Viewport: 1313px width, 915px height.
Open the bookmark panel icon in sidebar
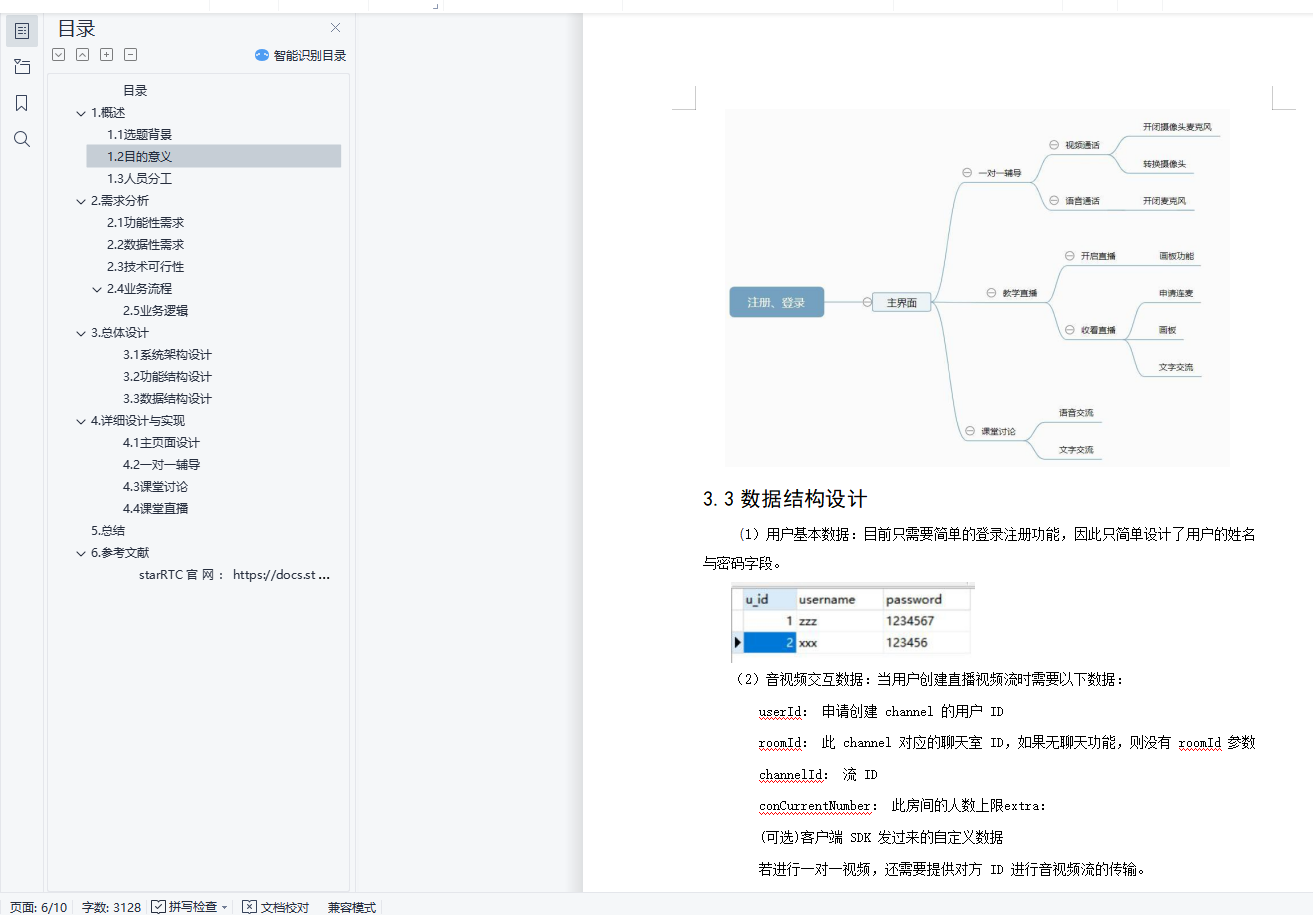pos(22,103)
